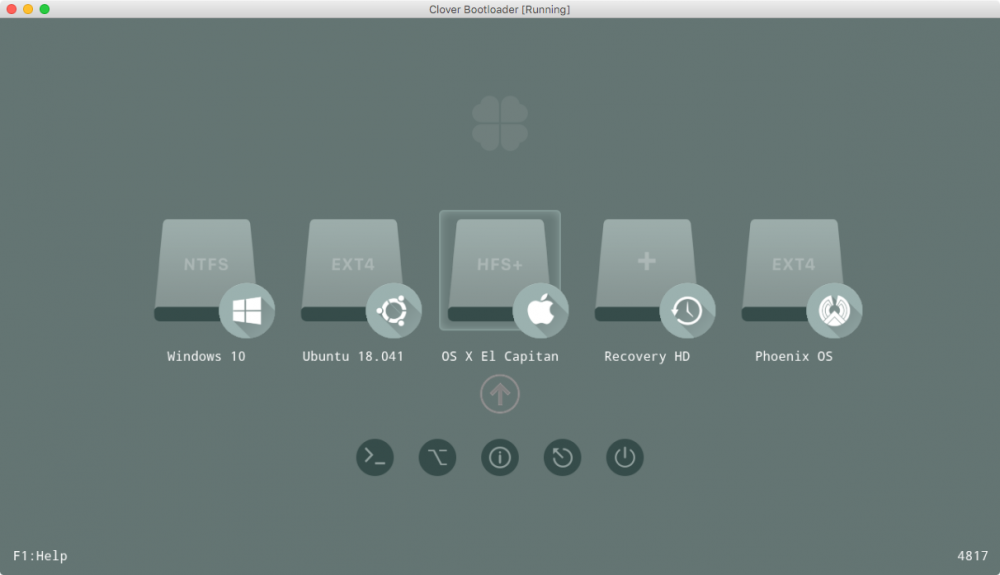Show the About info icon
This screenshot has height=575, width=1000.
[500, 457]
